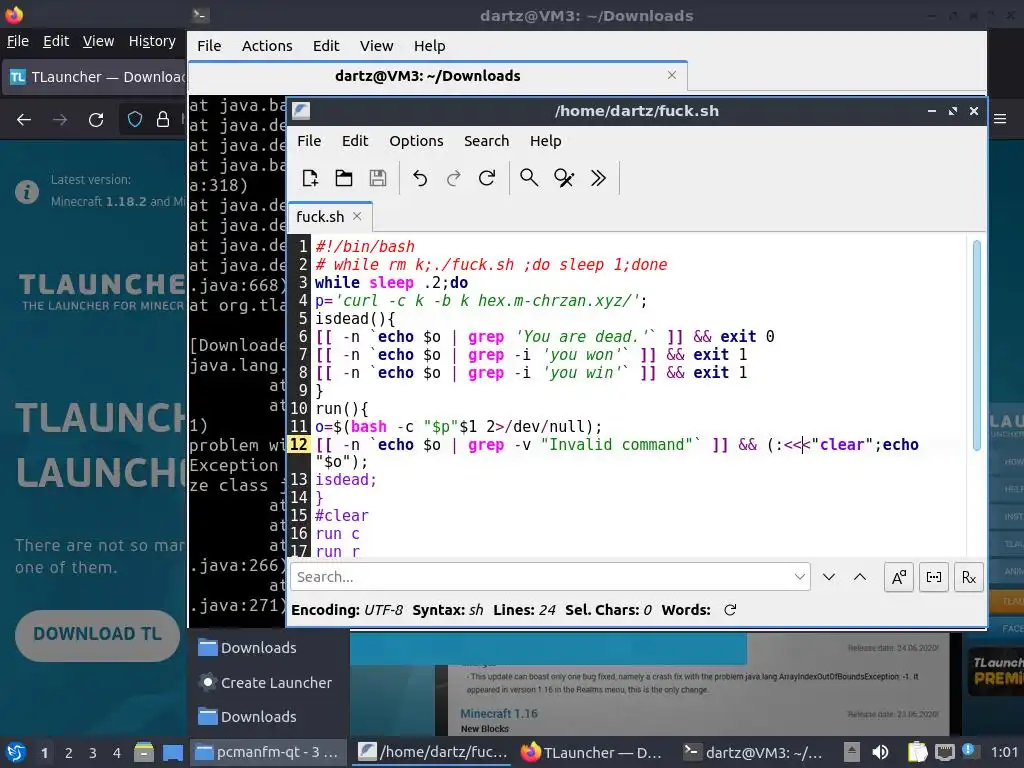This screenshot has width=1024, height=768.
Task: Expand the search history dropdown arrow
Action: coord(799,577)
